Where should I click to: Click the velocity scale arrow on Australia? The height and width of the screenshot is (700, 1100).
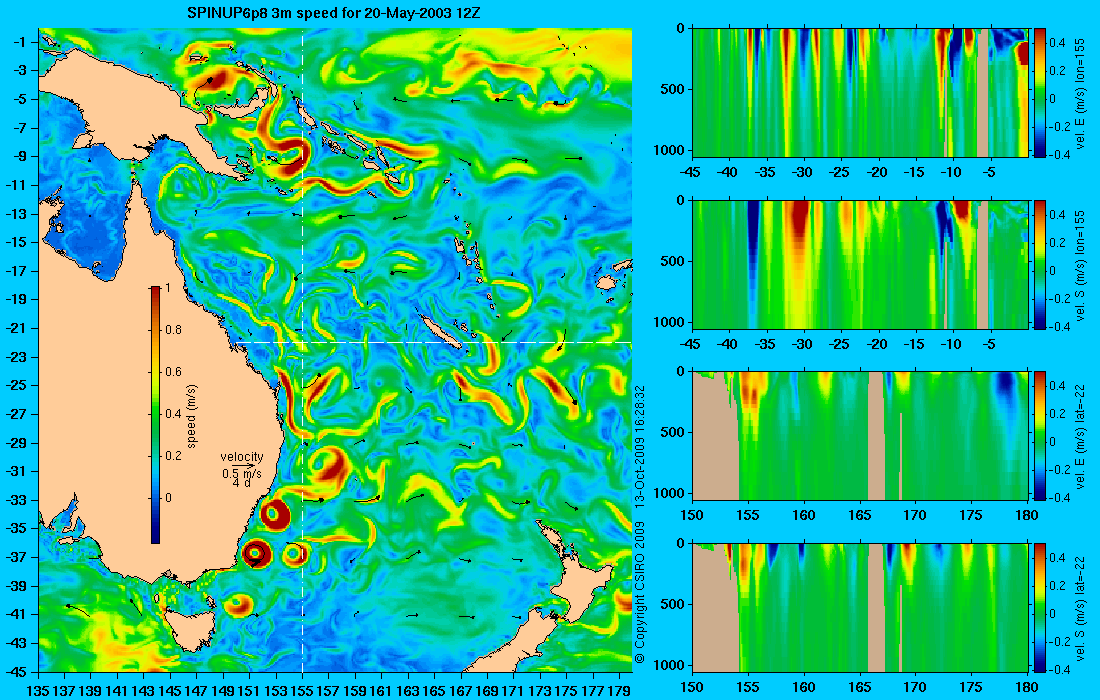tap(242, 466)
